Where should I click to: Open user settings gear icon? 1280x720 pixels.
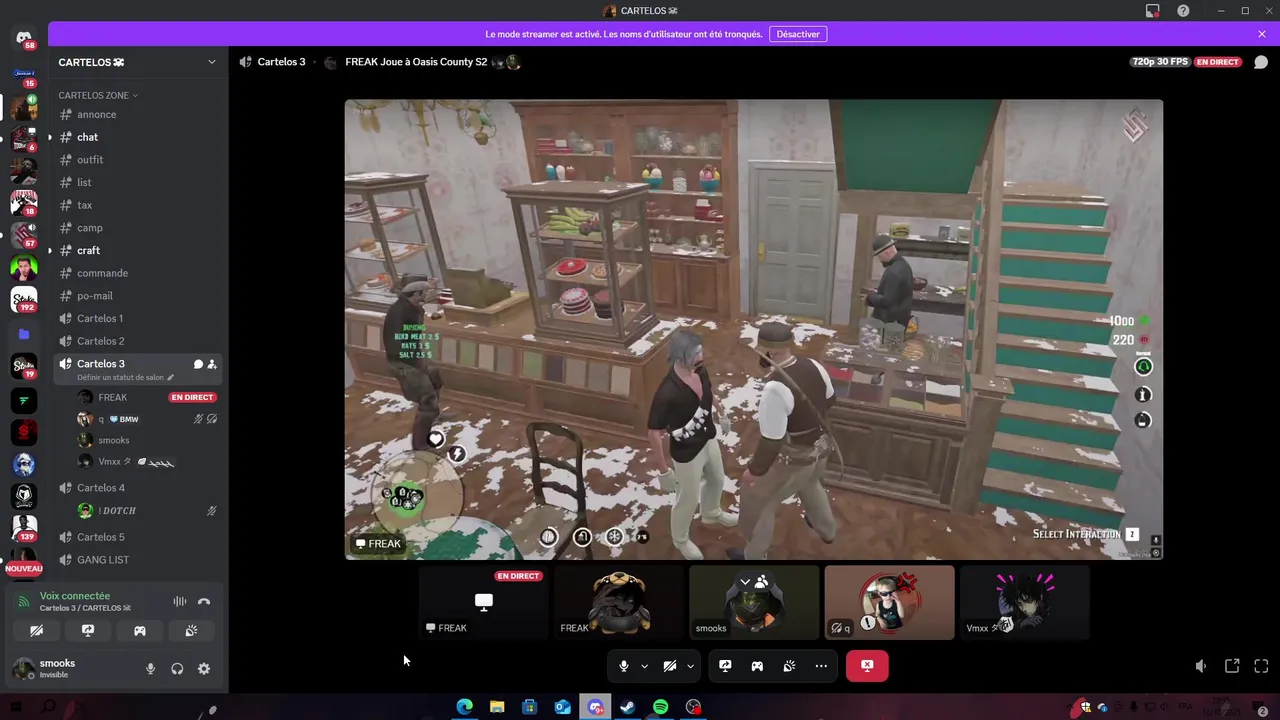[x=204, y=669]
